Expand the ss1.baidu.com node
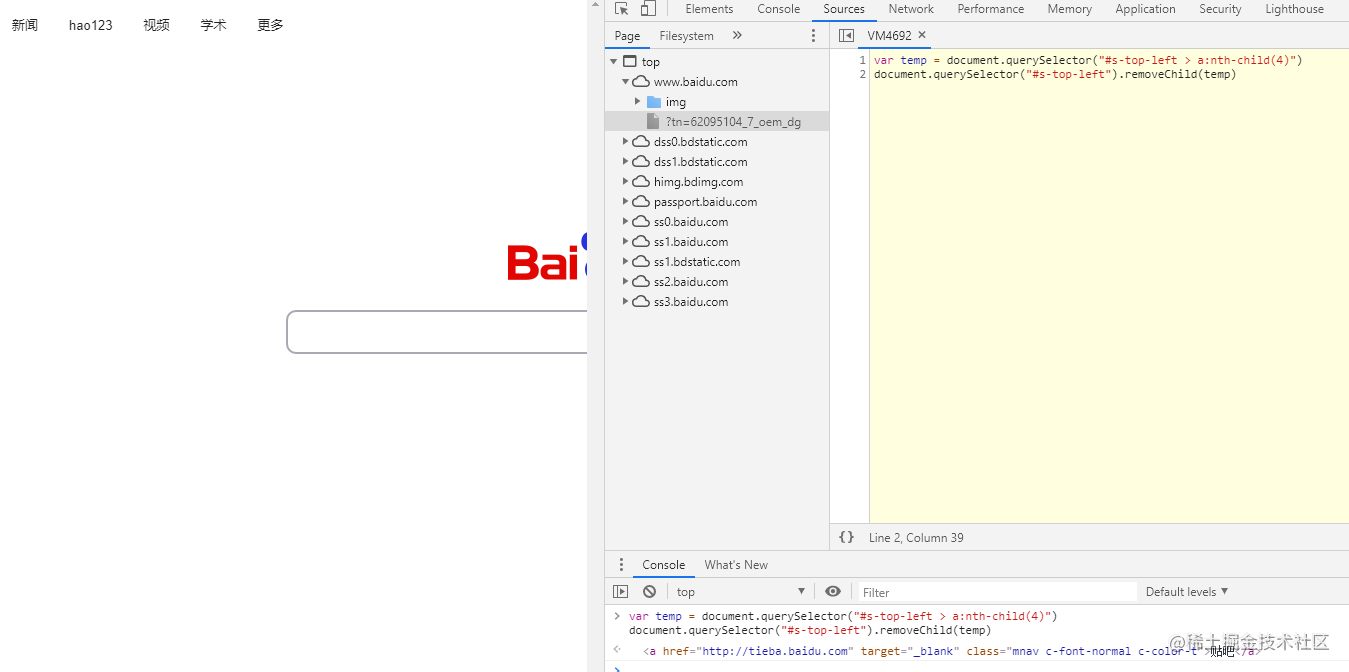Image resolution: width=1349 pixels, height=672 pixels. 626,242
